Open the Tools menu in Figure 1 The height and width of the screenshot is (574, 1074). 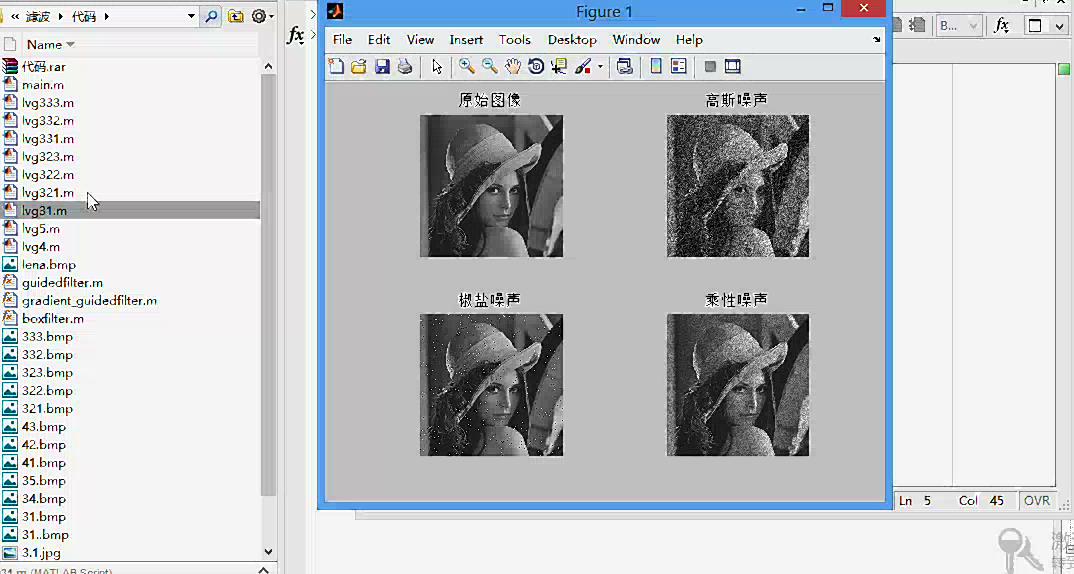click(x=514, y=40)
